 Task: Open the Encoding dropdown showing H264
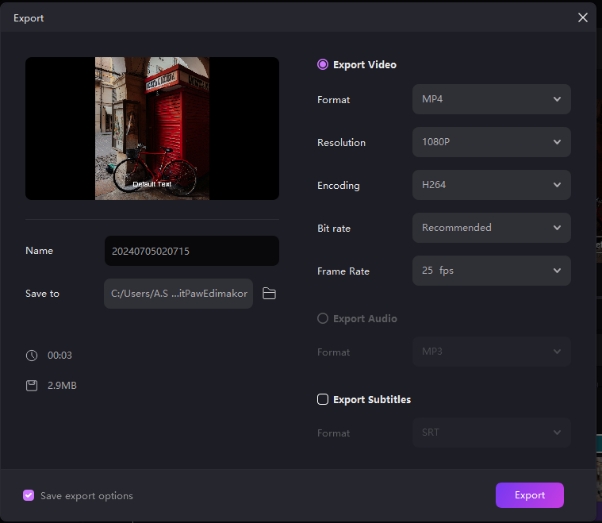pyautogui.click(x=491, y=185)
